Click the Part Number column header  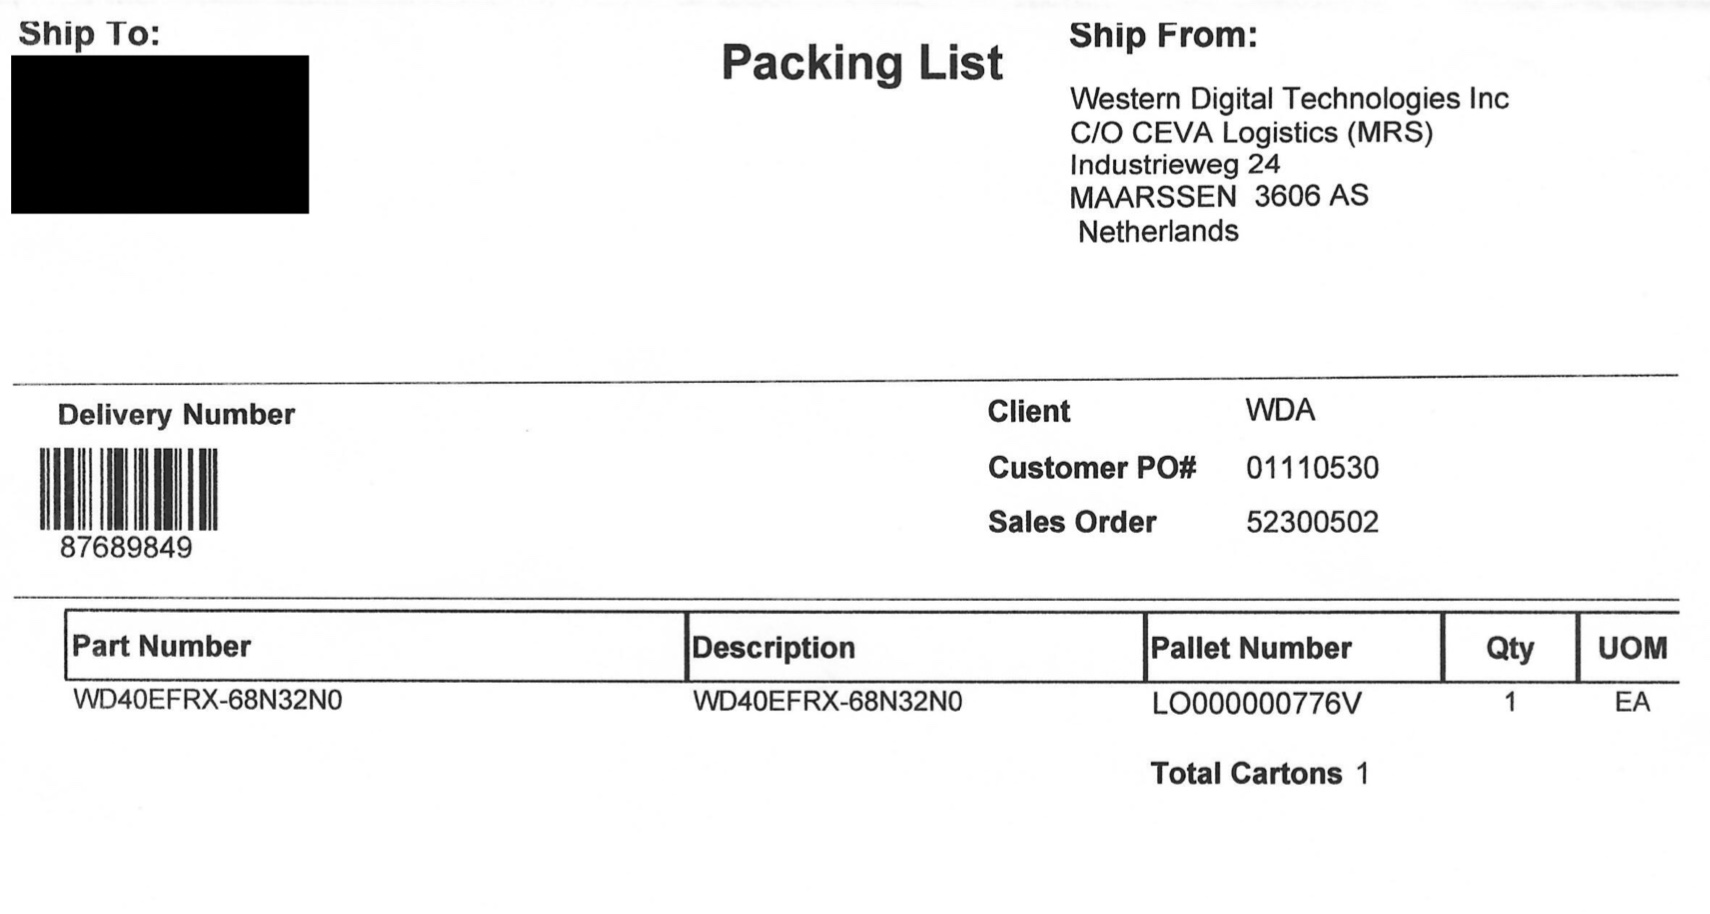click(x=161, y=646)
